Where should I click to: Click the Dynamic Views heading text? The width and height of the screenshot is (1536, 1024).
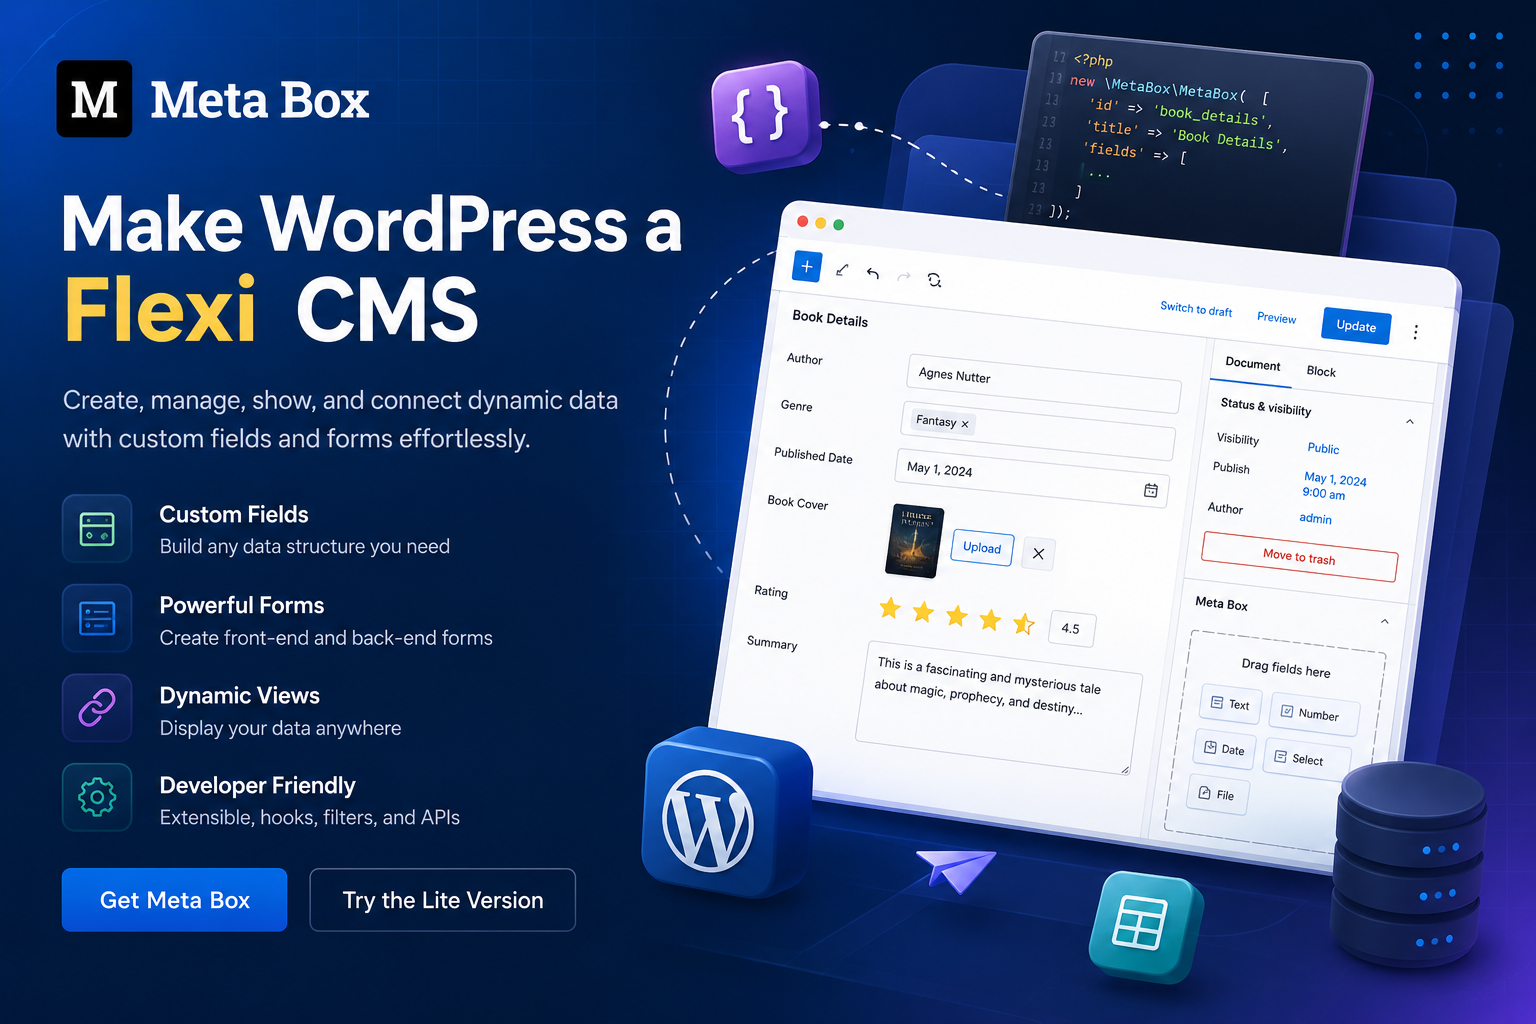coord(240,695)
